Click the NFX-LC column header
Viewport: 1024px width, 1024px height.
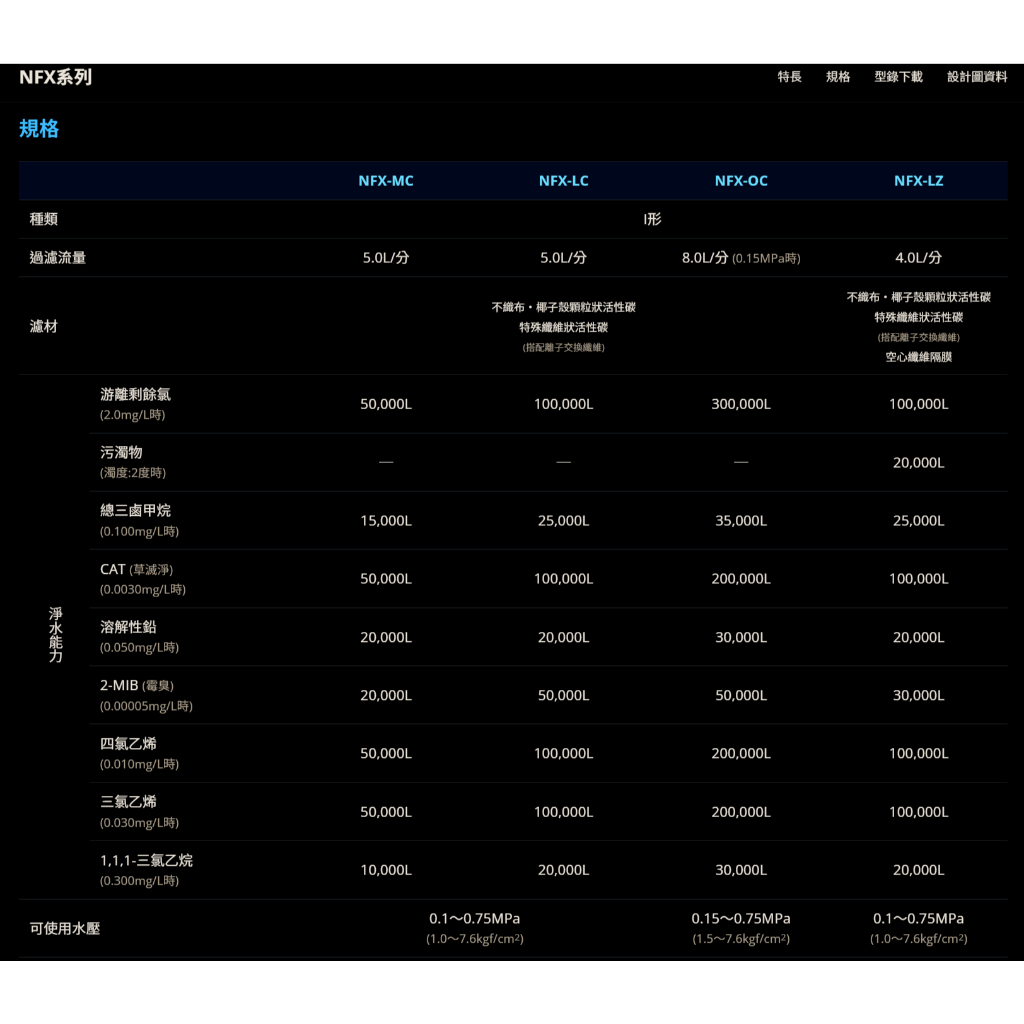click(x=563, y=181)
